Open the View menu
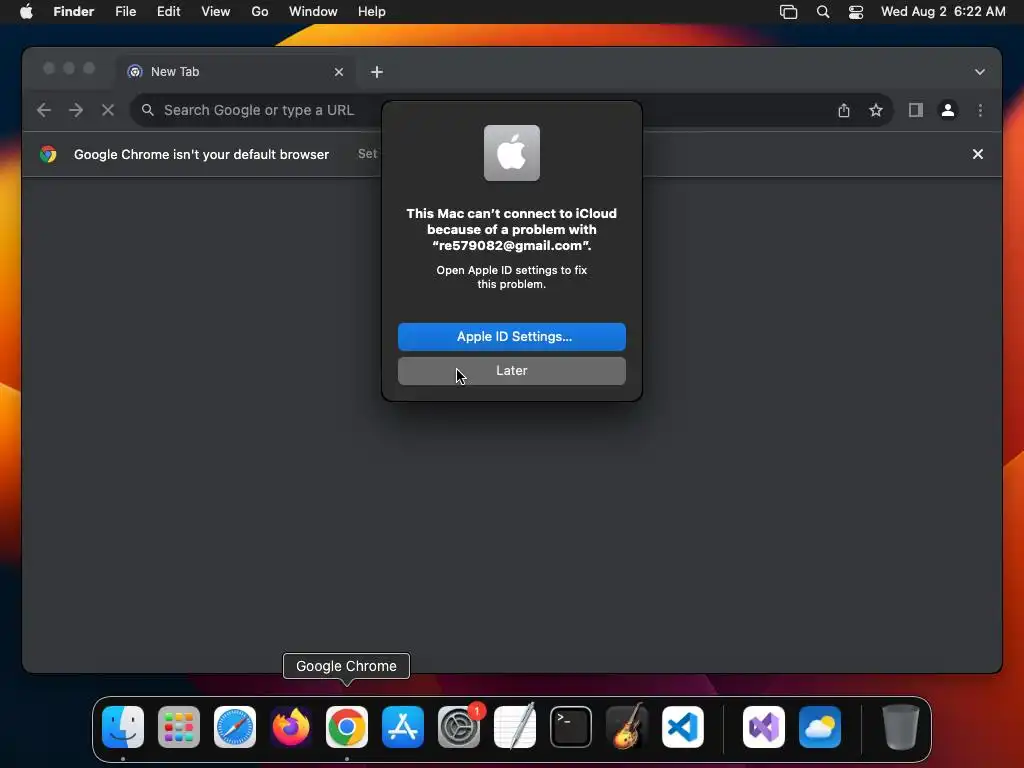 tap(216, 12)
